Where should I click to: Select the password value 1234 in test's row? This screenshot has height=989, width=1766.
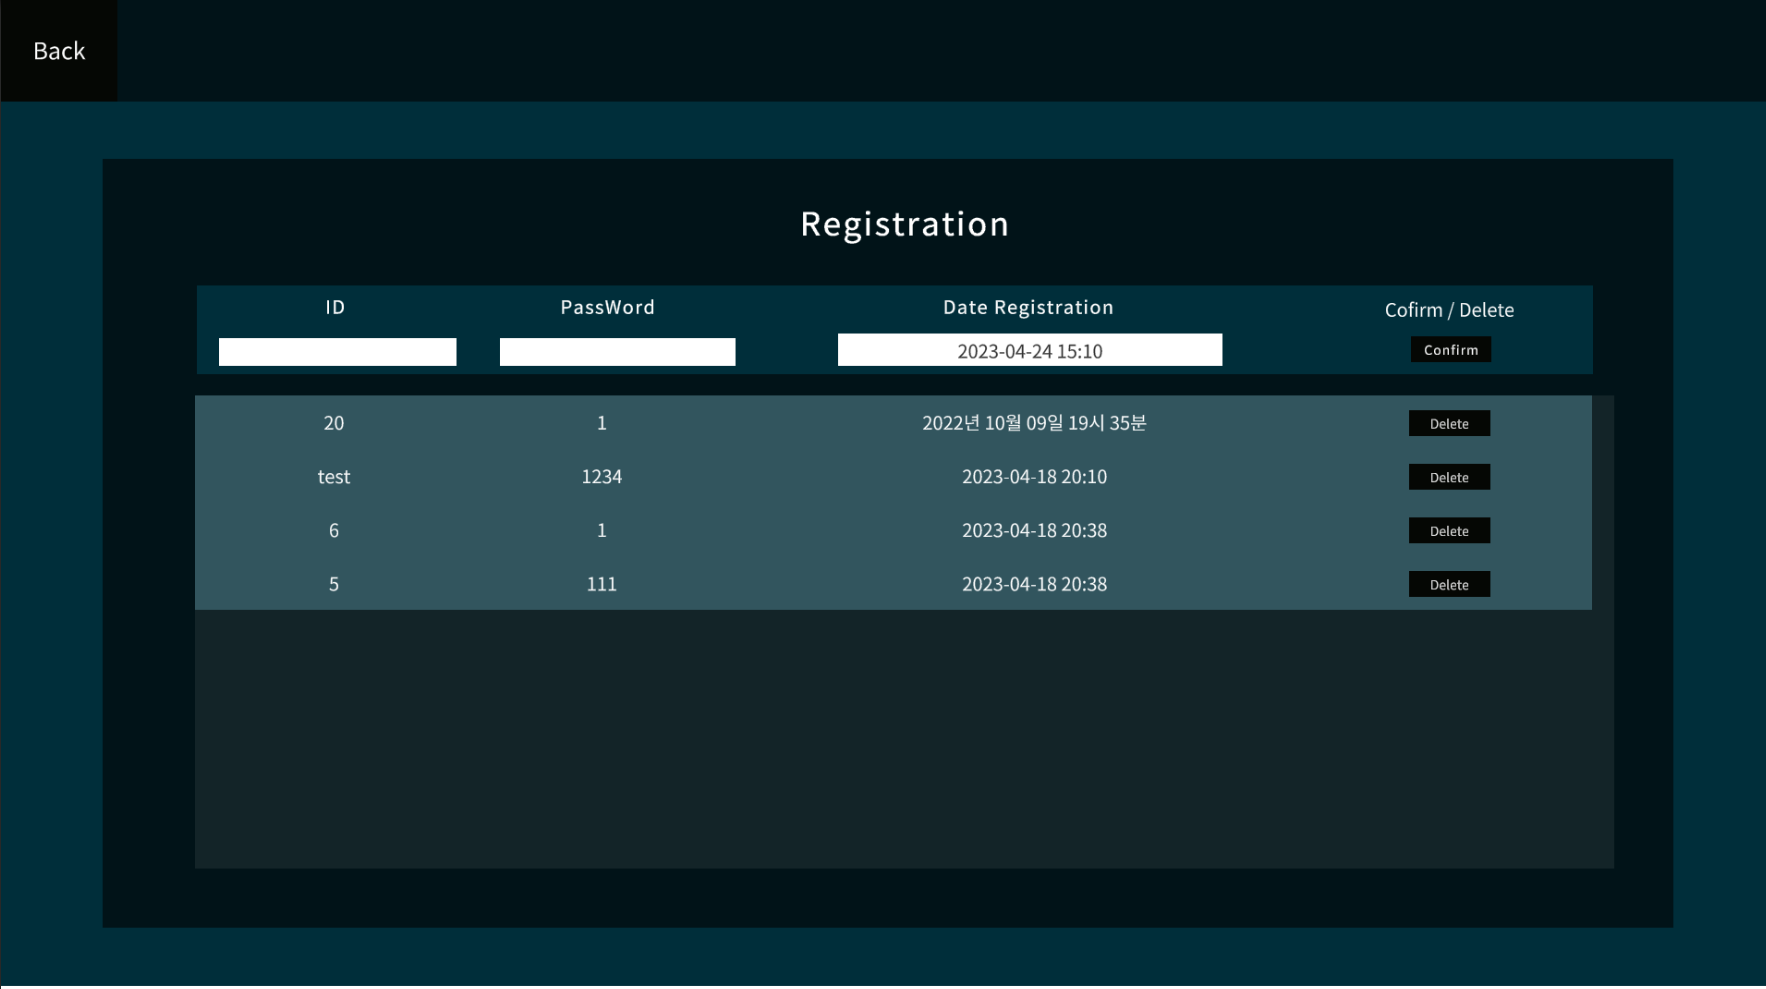(x=601, y=477)
